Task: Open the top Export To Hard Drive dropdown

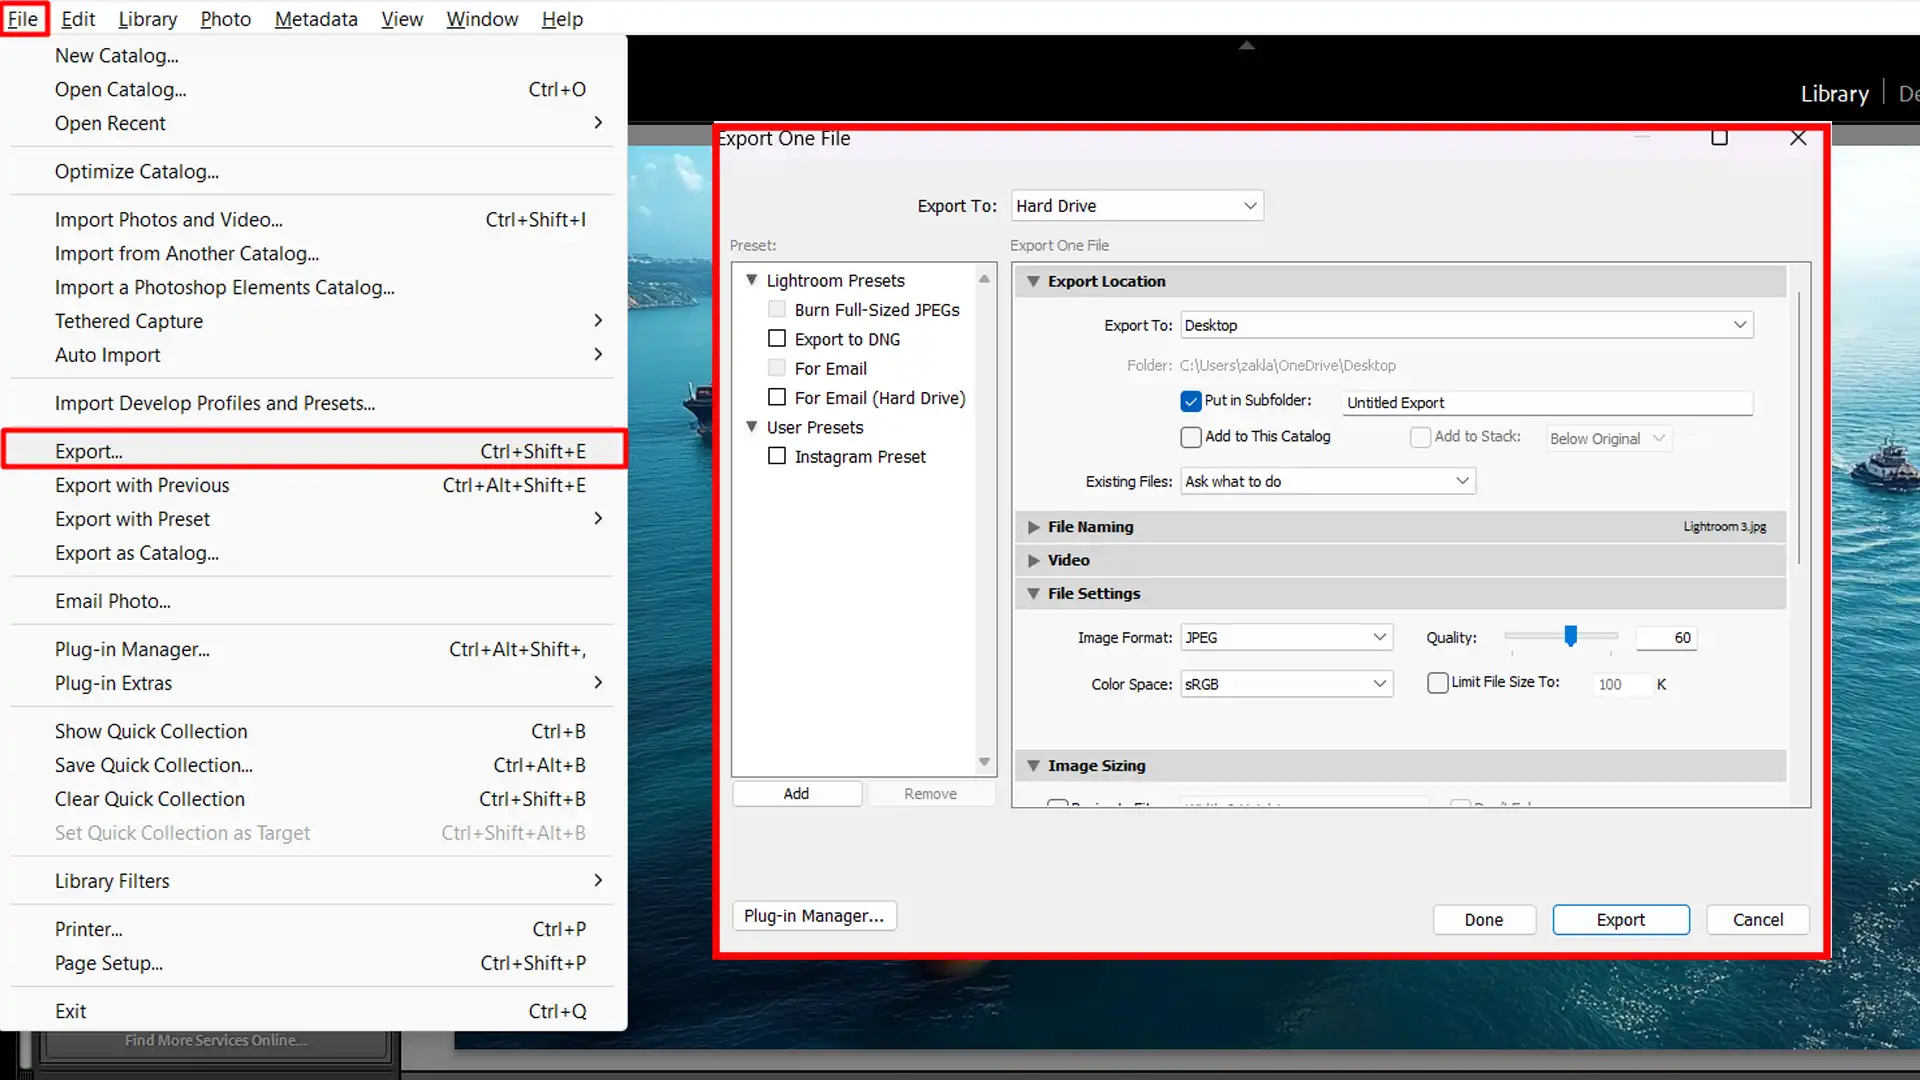Action: pyautogui.click(x=1137, y=205)
